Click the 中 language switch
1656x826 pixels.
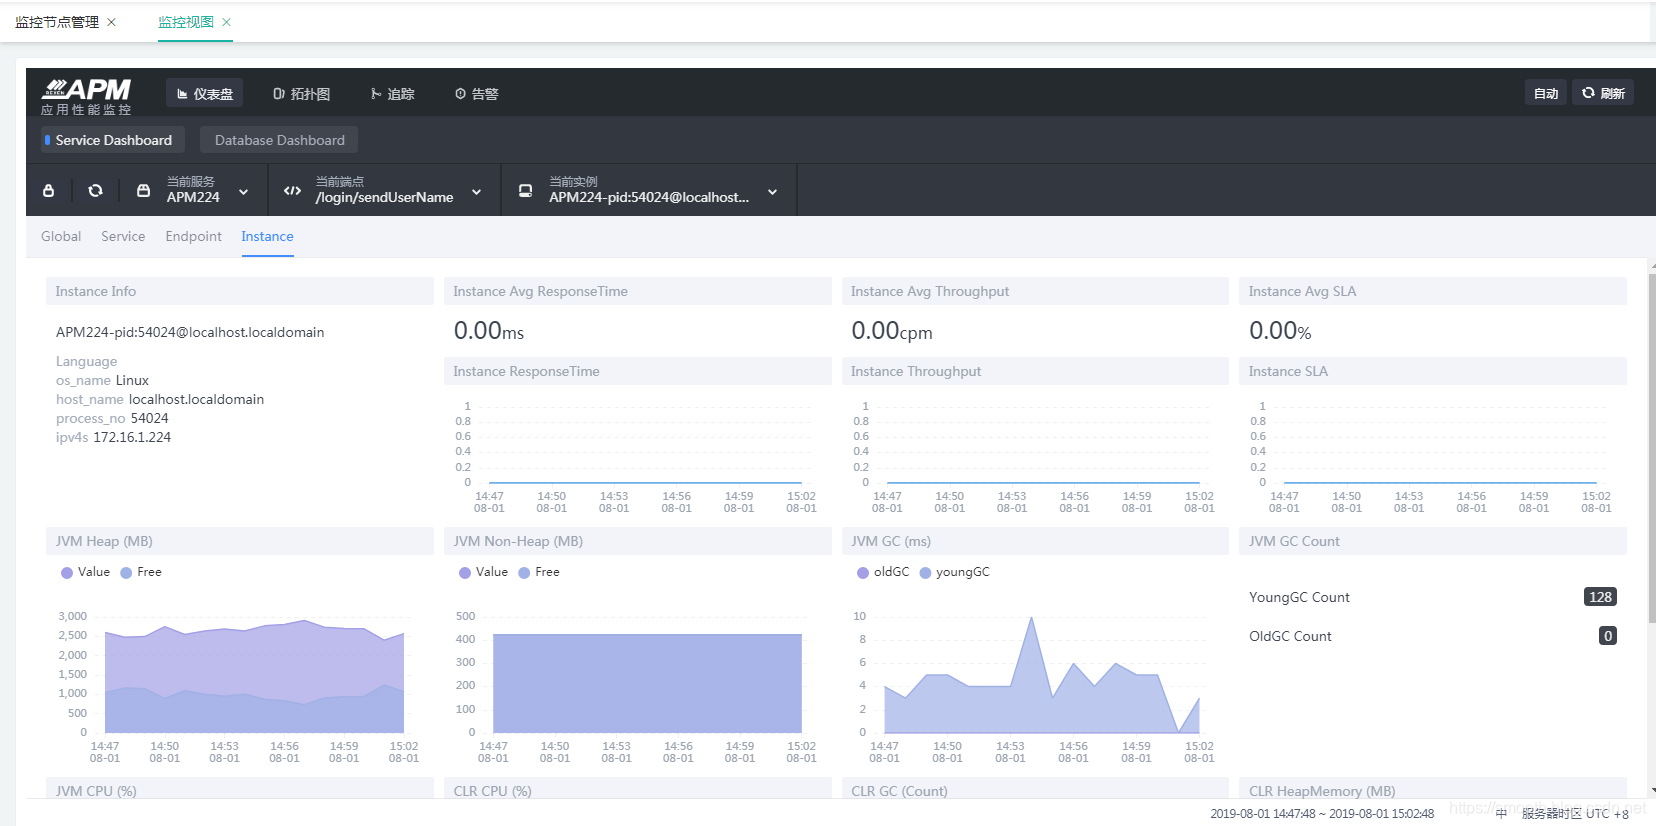pos(1501,814)
